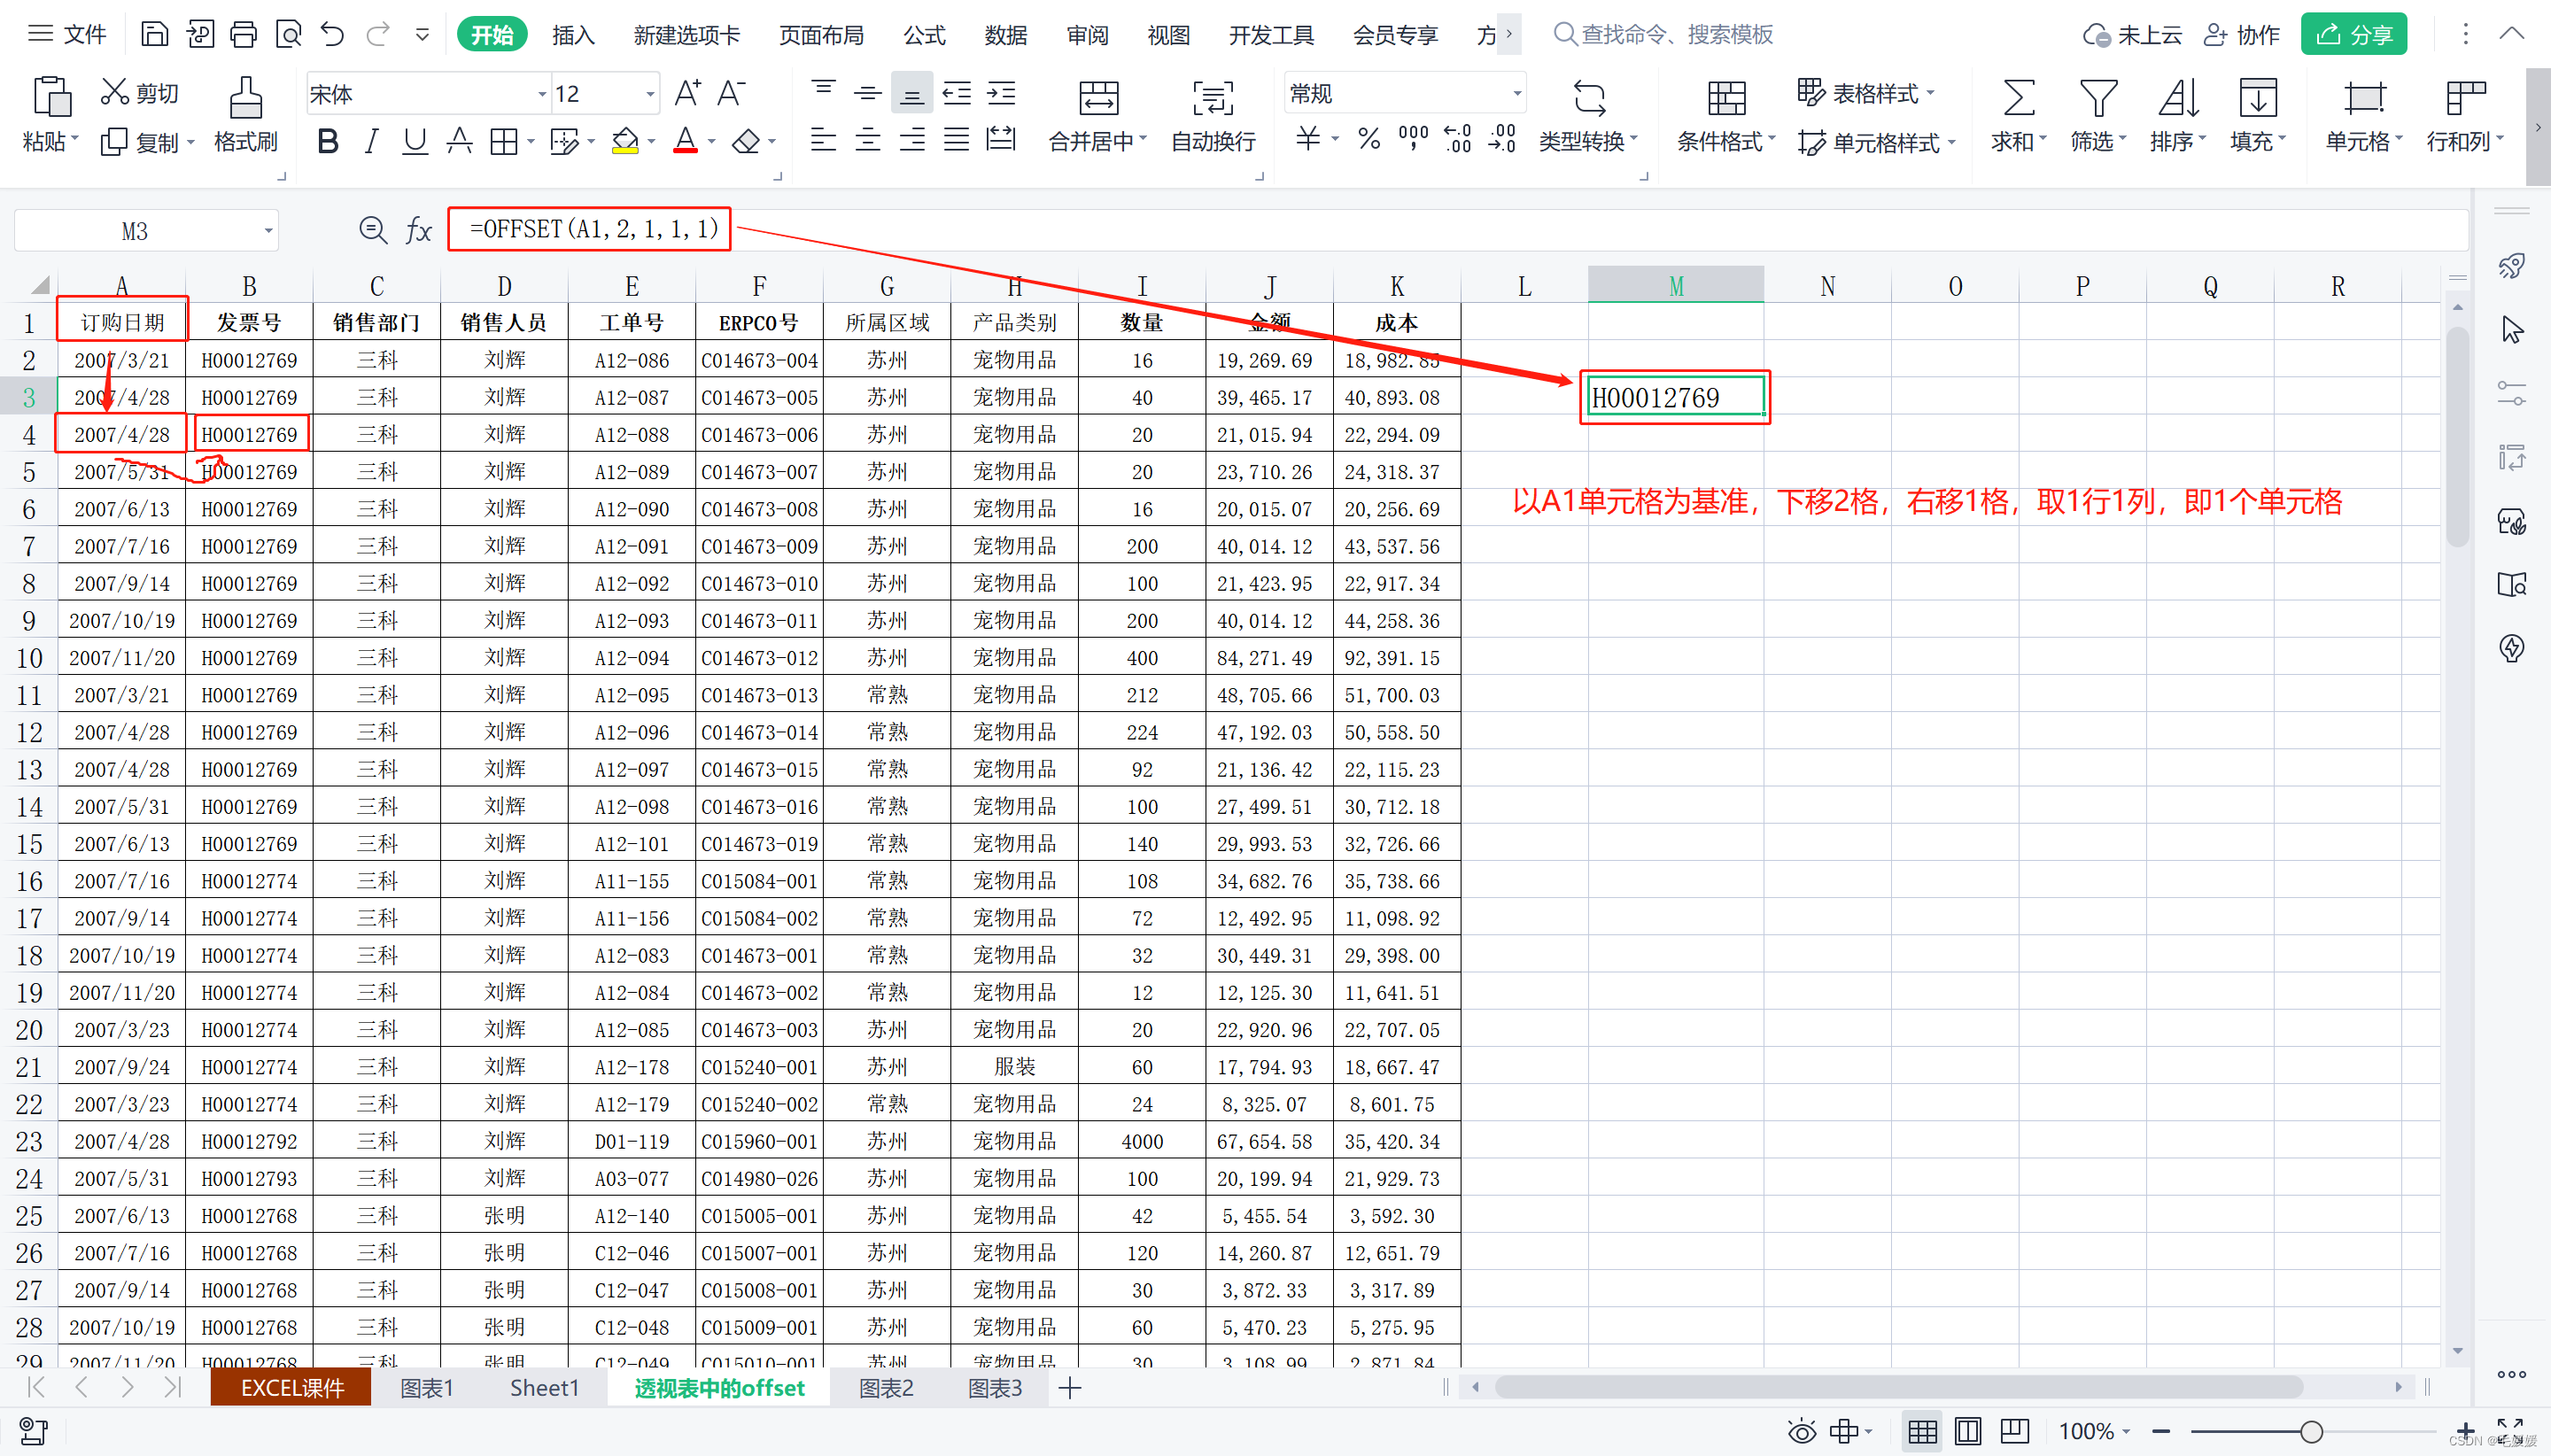Toggle Bold formatting
This screenshot has width=2551, height=1456.
[x=327, y=141]
